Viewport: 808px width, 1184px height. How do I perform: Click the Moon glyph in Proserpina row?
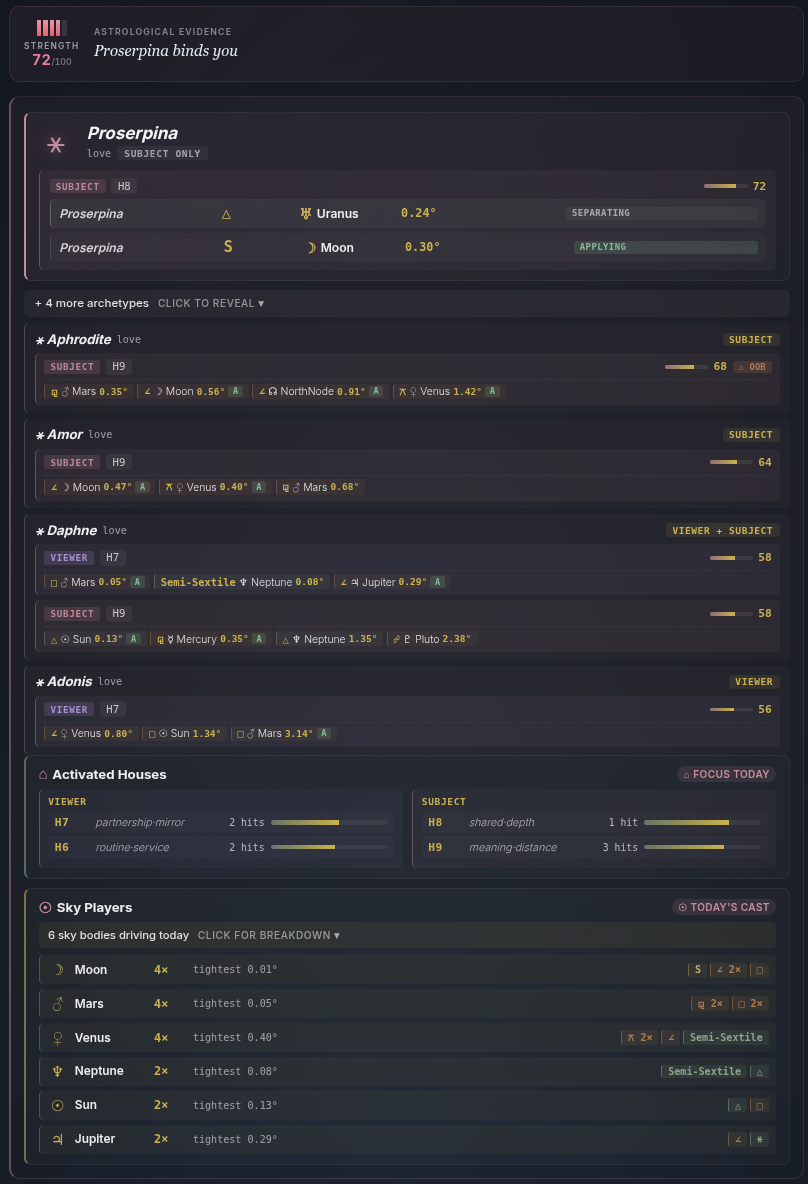(x=311, y=248)
